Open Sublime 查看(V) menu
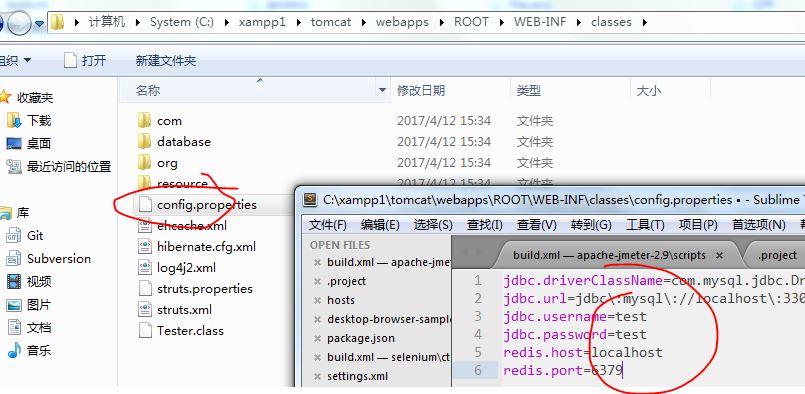 [x=536, y=224]
